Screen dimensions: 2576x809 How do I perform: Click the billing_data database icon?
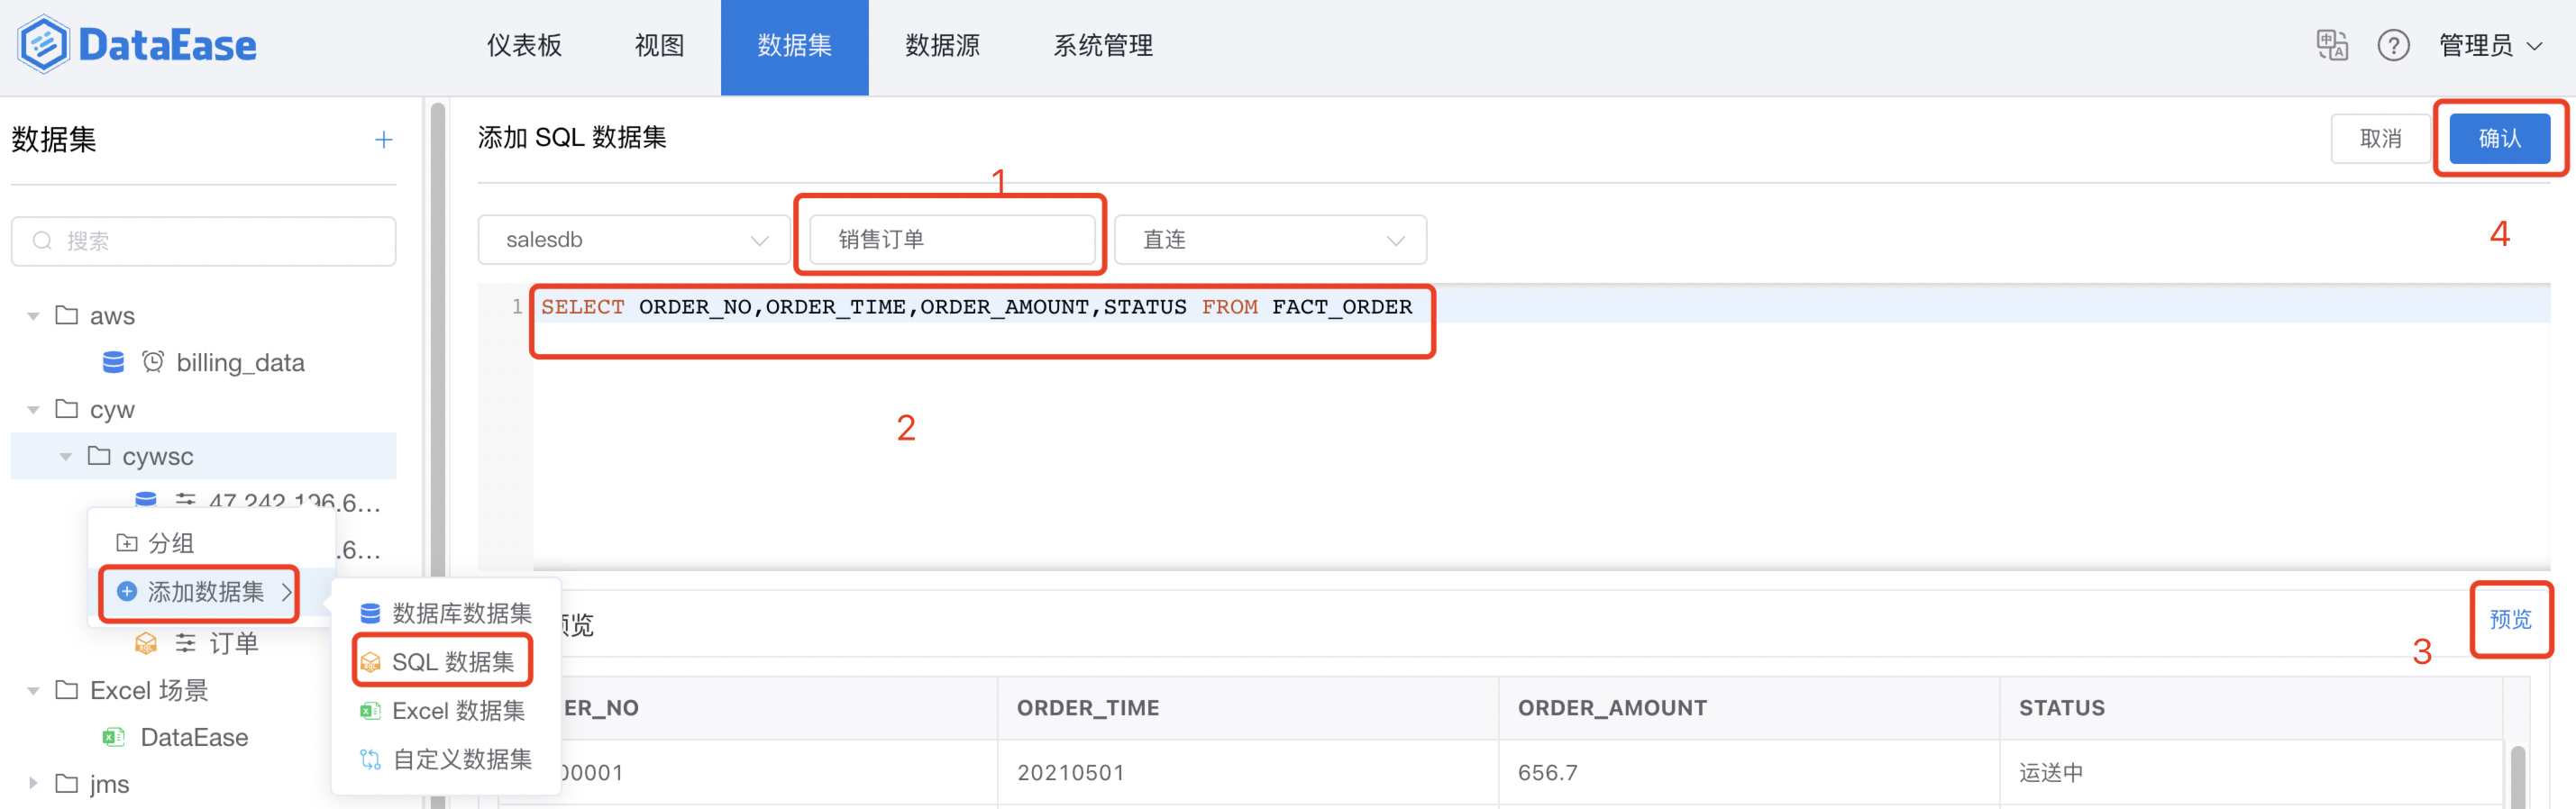(113, 362)
